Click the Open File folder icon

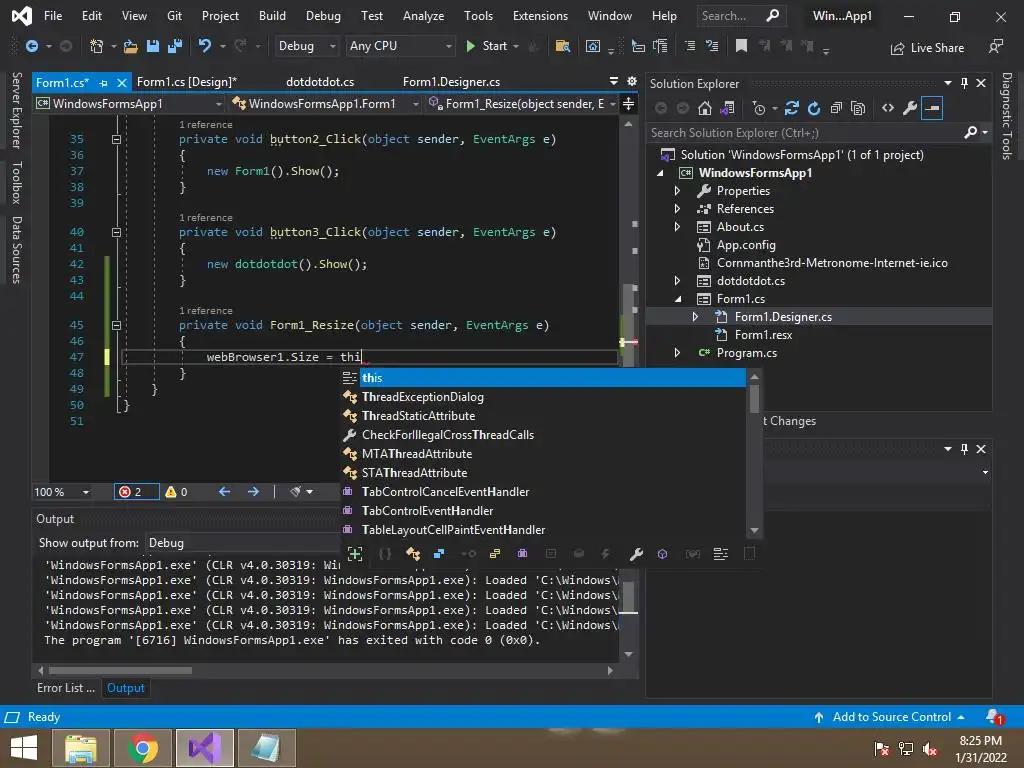tap(131, 46)
